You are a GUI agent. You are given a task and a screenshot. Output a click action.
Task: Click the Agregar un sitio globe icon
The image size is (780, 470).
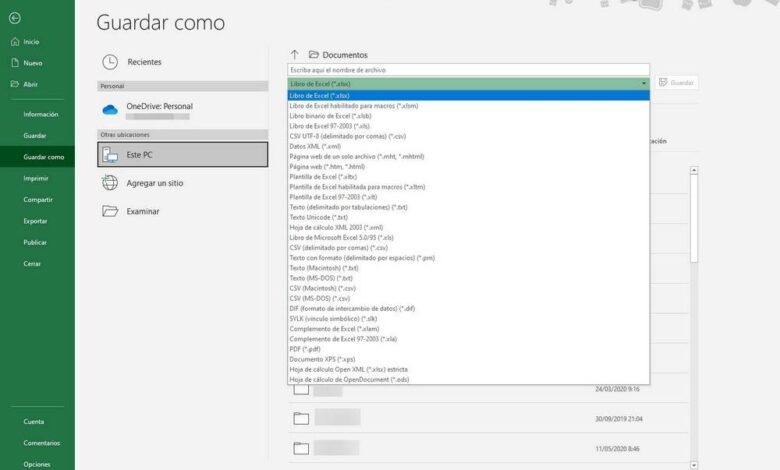click(x=110, y=183)
